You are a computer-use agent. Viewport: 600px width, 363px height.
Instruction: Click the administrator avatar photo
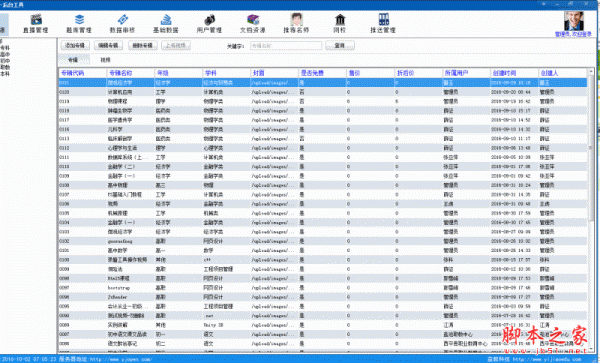coord(574,21)
